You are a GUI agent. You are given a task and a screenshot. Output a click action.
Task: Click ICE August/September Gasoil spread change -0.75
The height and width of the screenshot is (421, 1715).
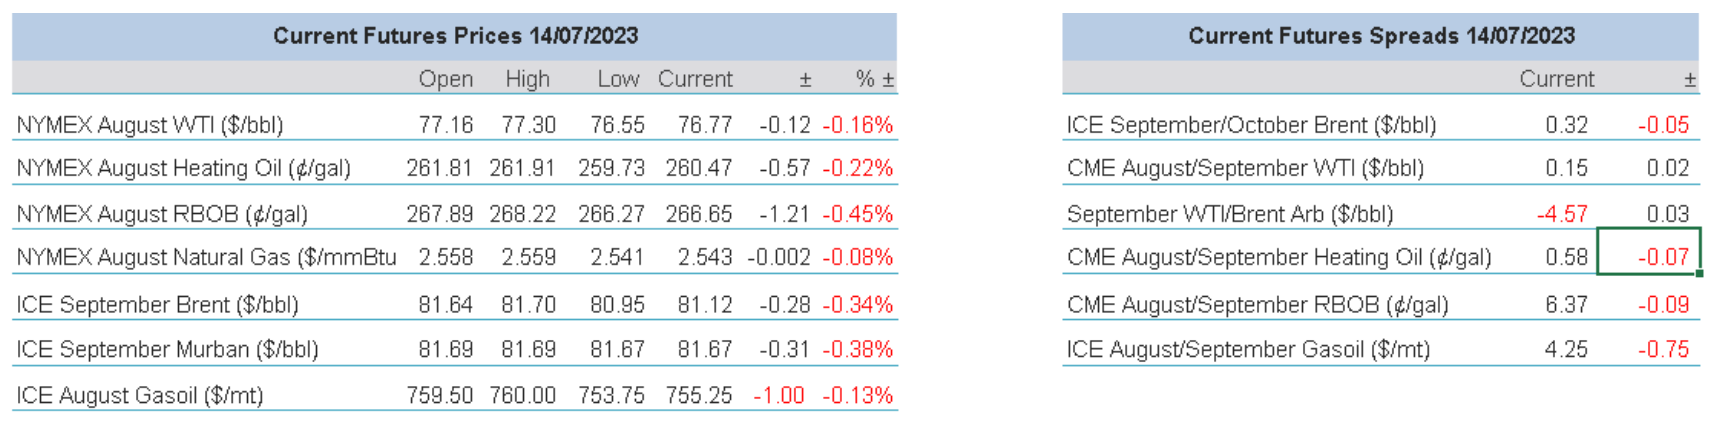point(1663,349)
